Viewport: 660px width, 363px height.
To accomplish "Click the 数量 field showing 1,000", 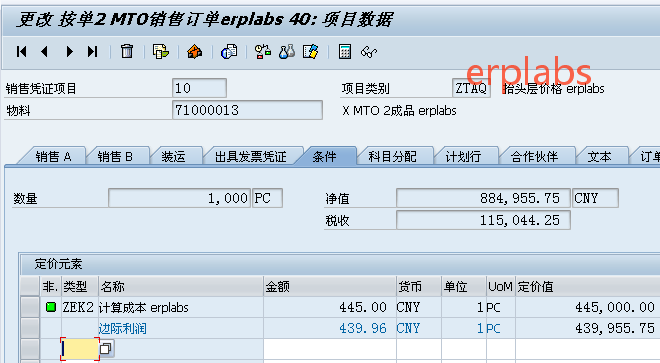I will click(x=179, y=198).
